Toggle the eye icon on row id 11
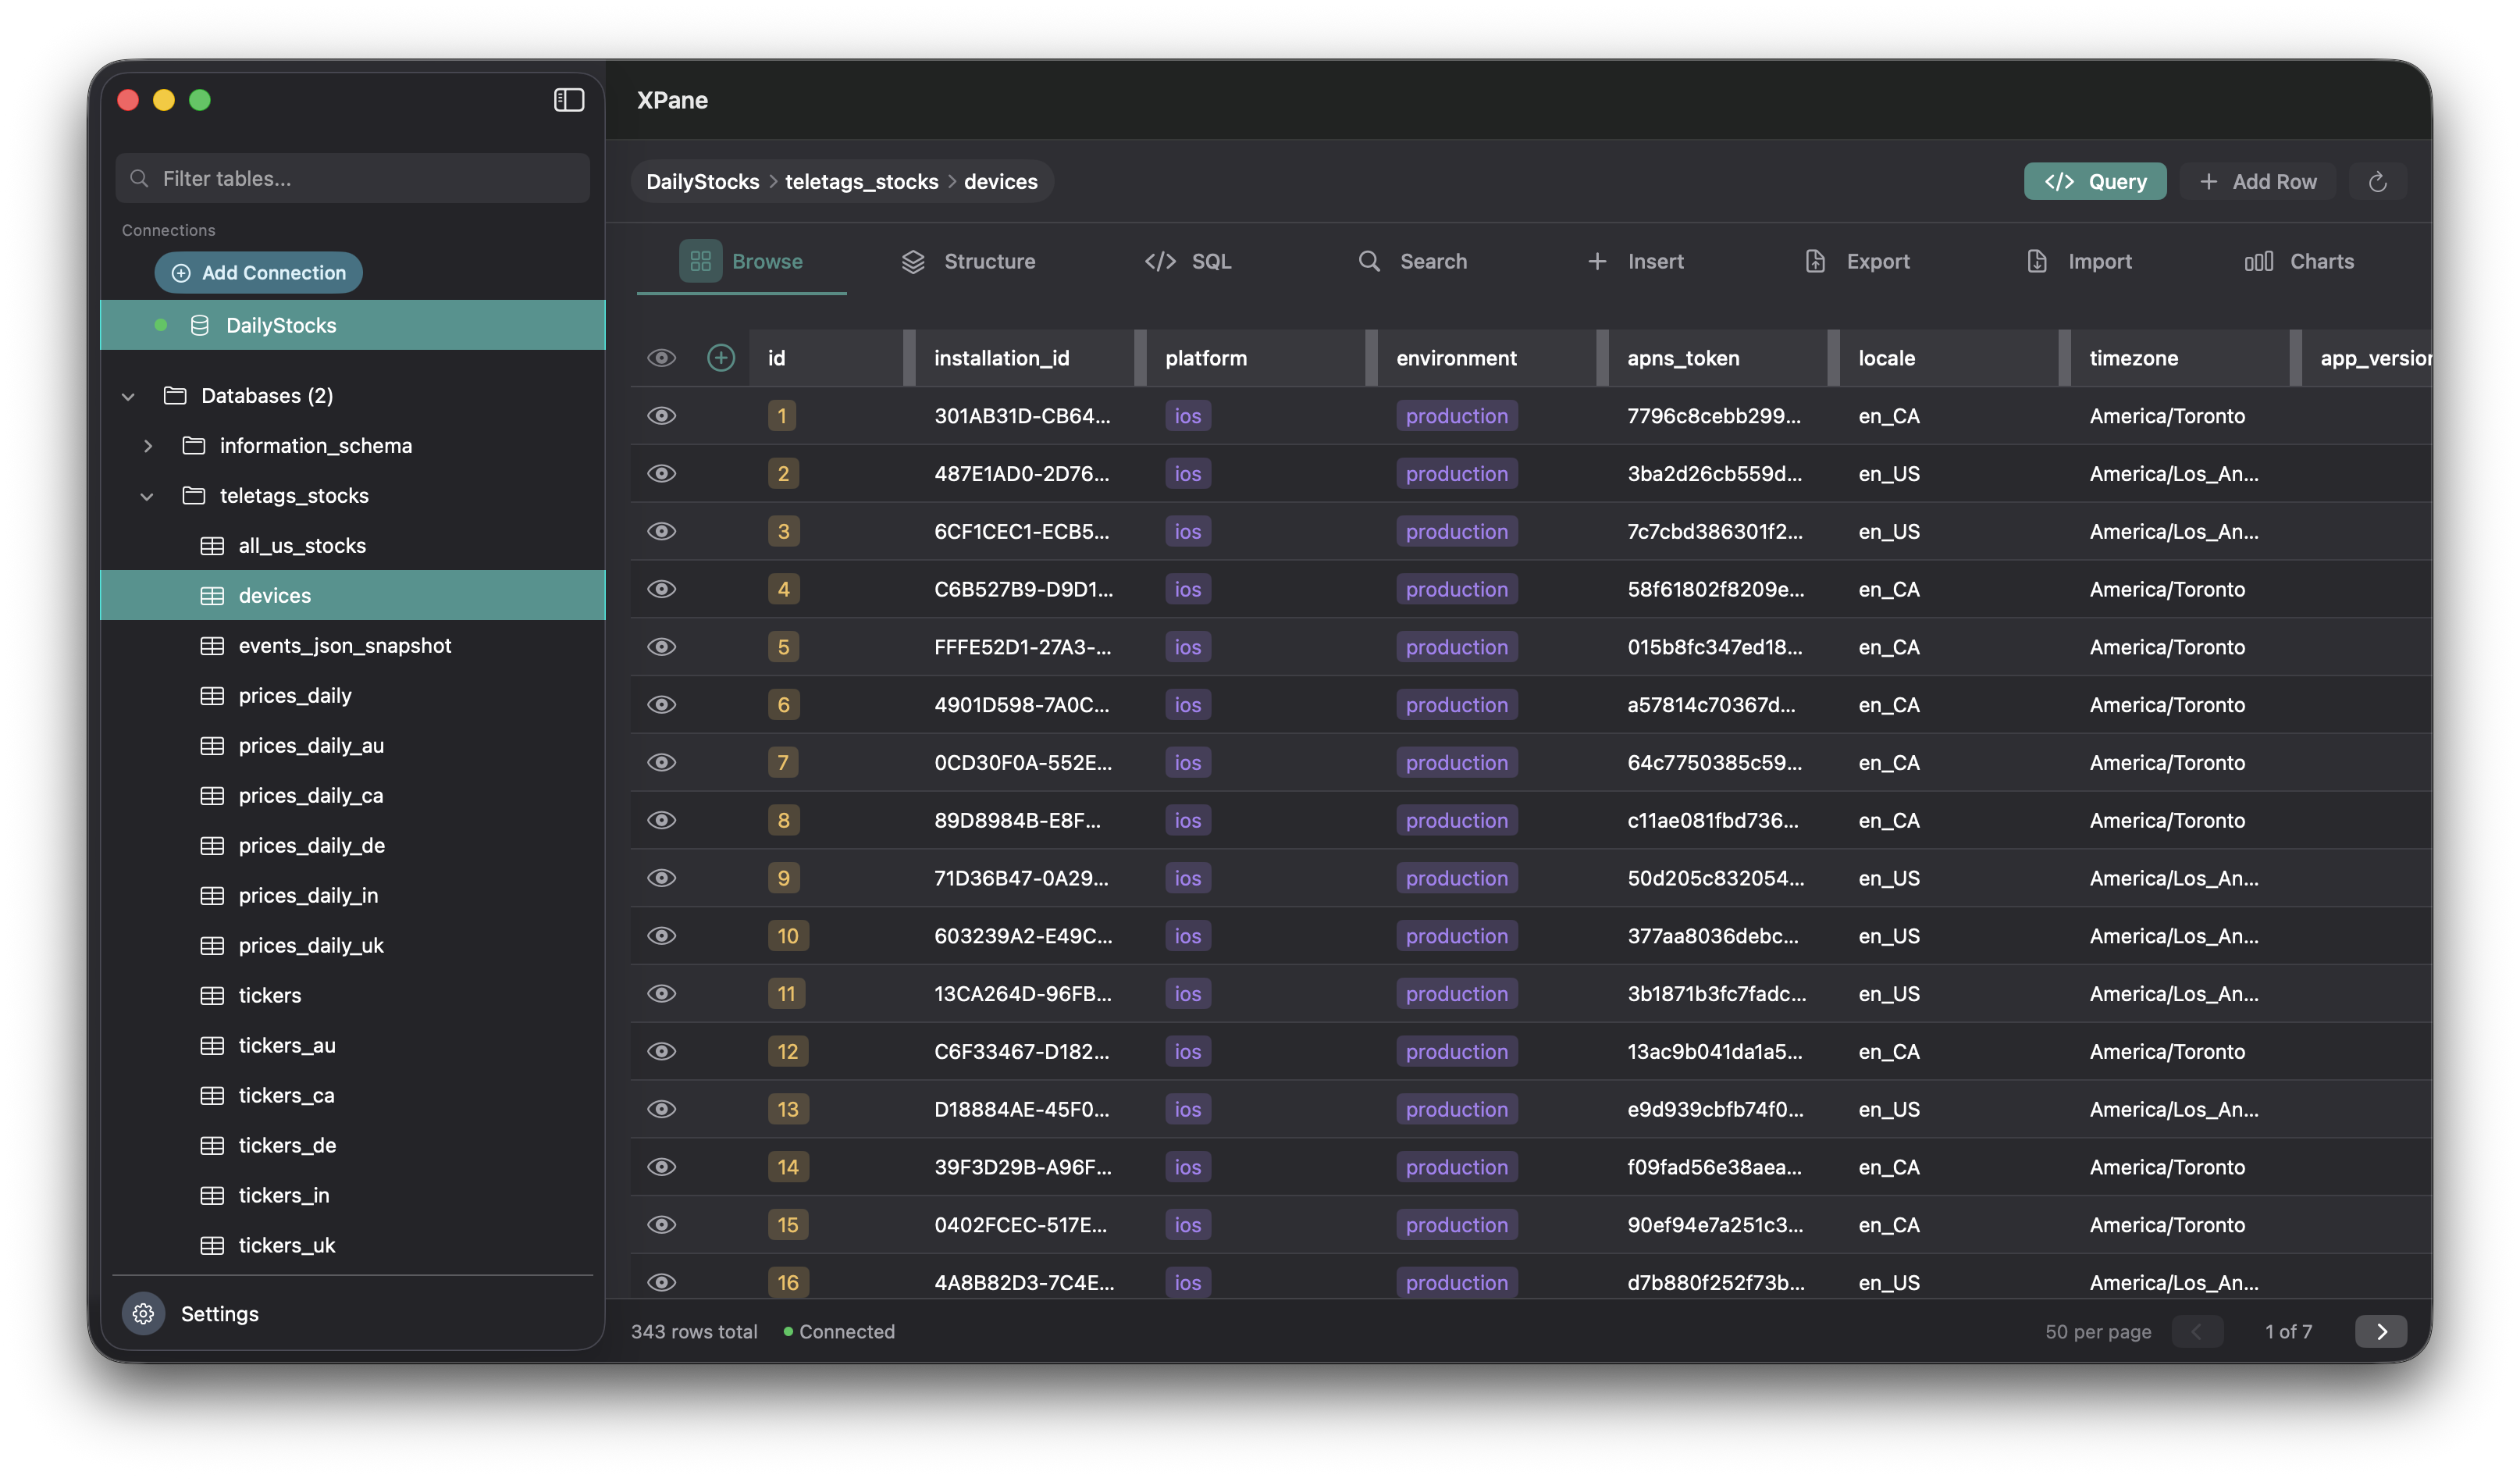 coord(661,993)
